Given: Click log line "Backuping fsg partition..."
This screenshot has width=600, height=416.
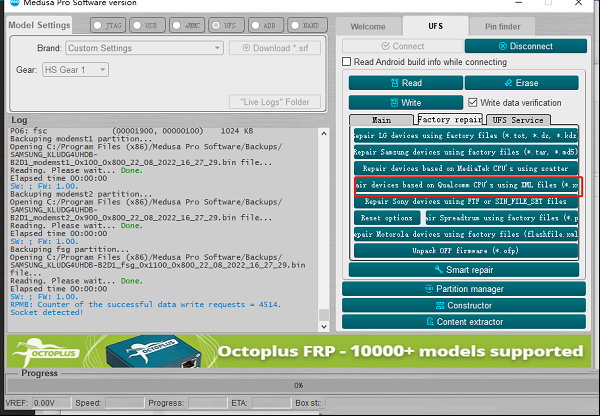Looking at the screenshot, I should coord(70,249).
